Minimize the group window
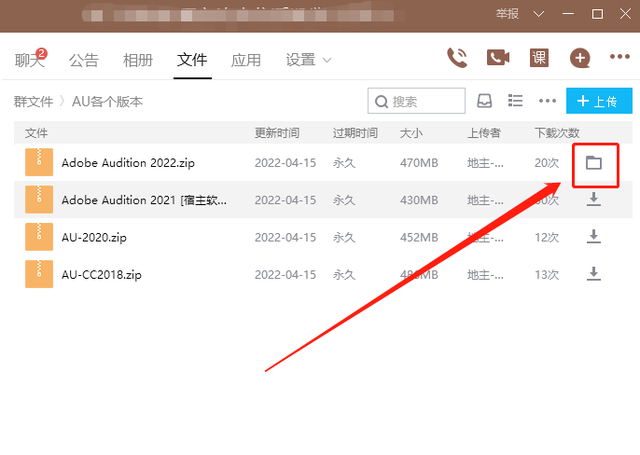 coord(568,14)
